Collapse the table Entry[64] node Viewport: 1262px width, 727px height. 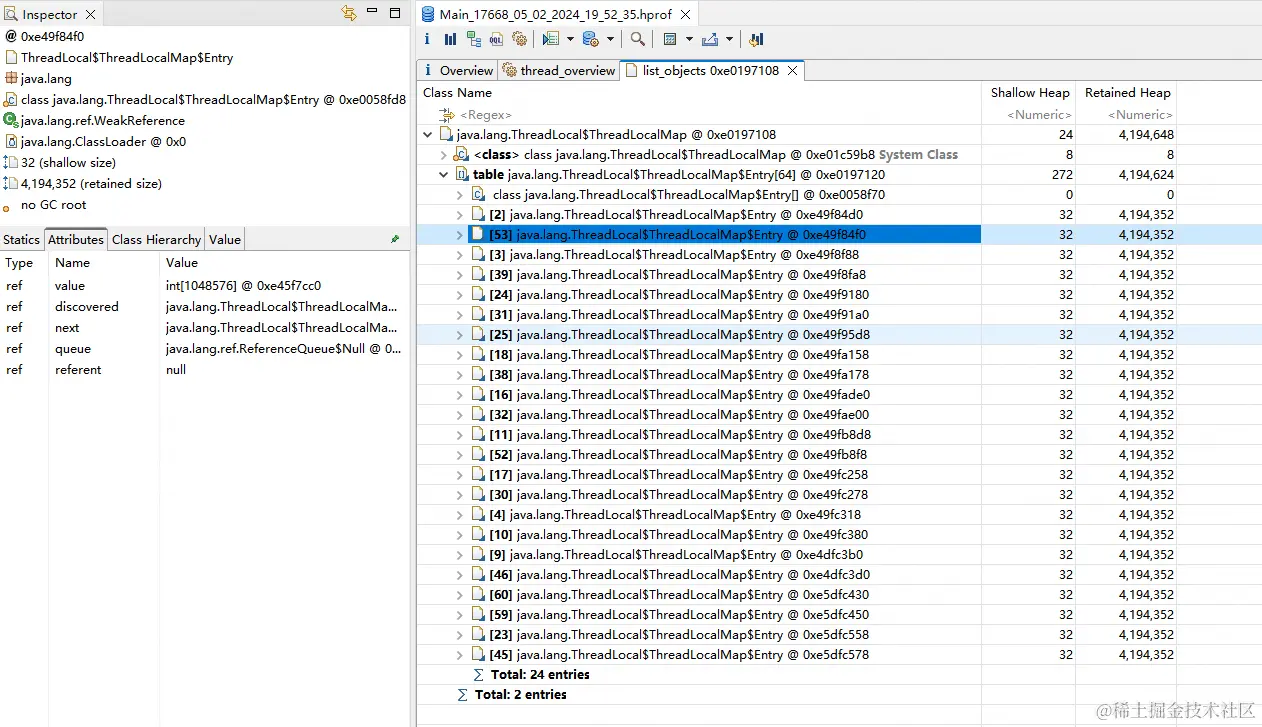click(x=444, y=174)
